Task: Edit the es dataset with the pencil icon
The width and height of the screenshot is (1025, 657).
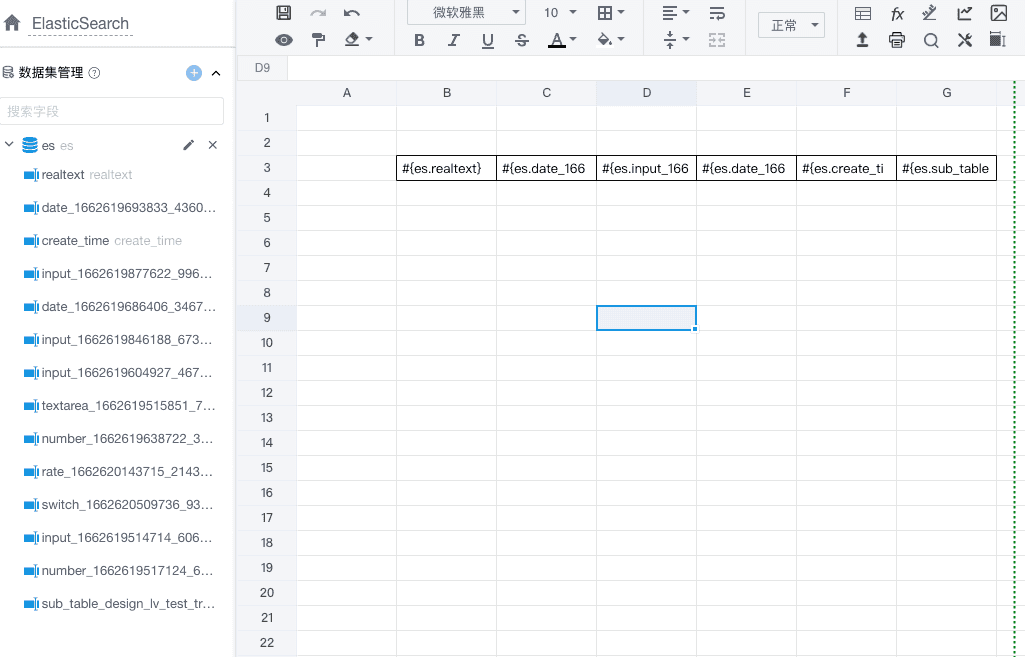Action: (188, 145)
